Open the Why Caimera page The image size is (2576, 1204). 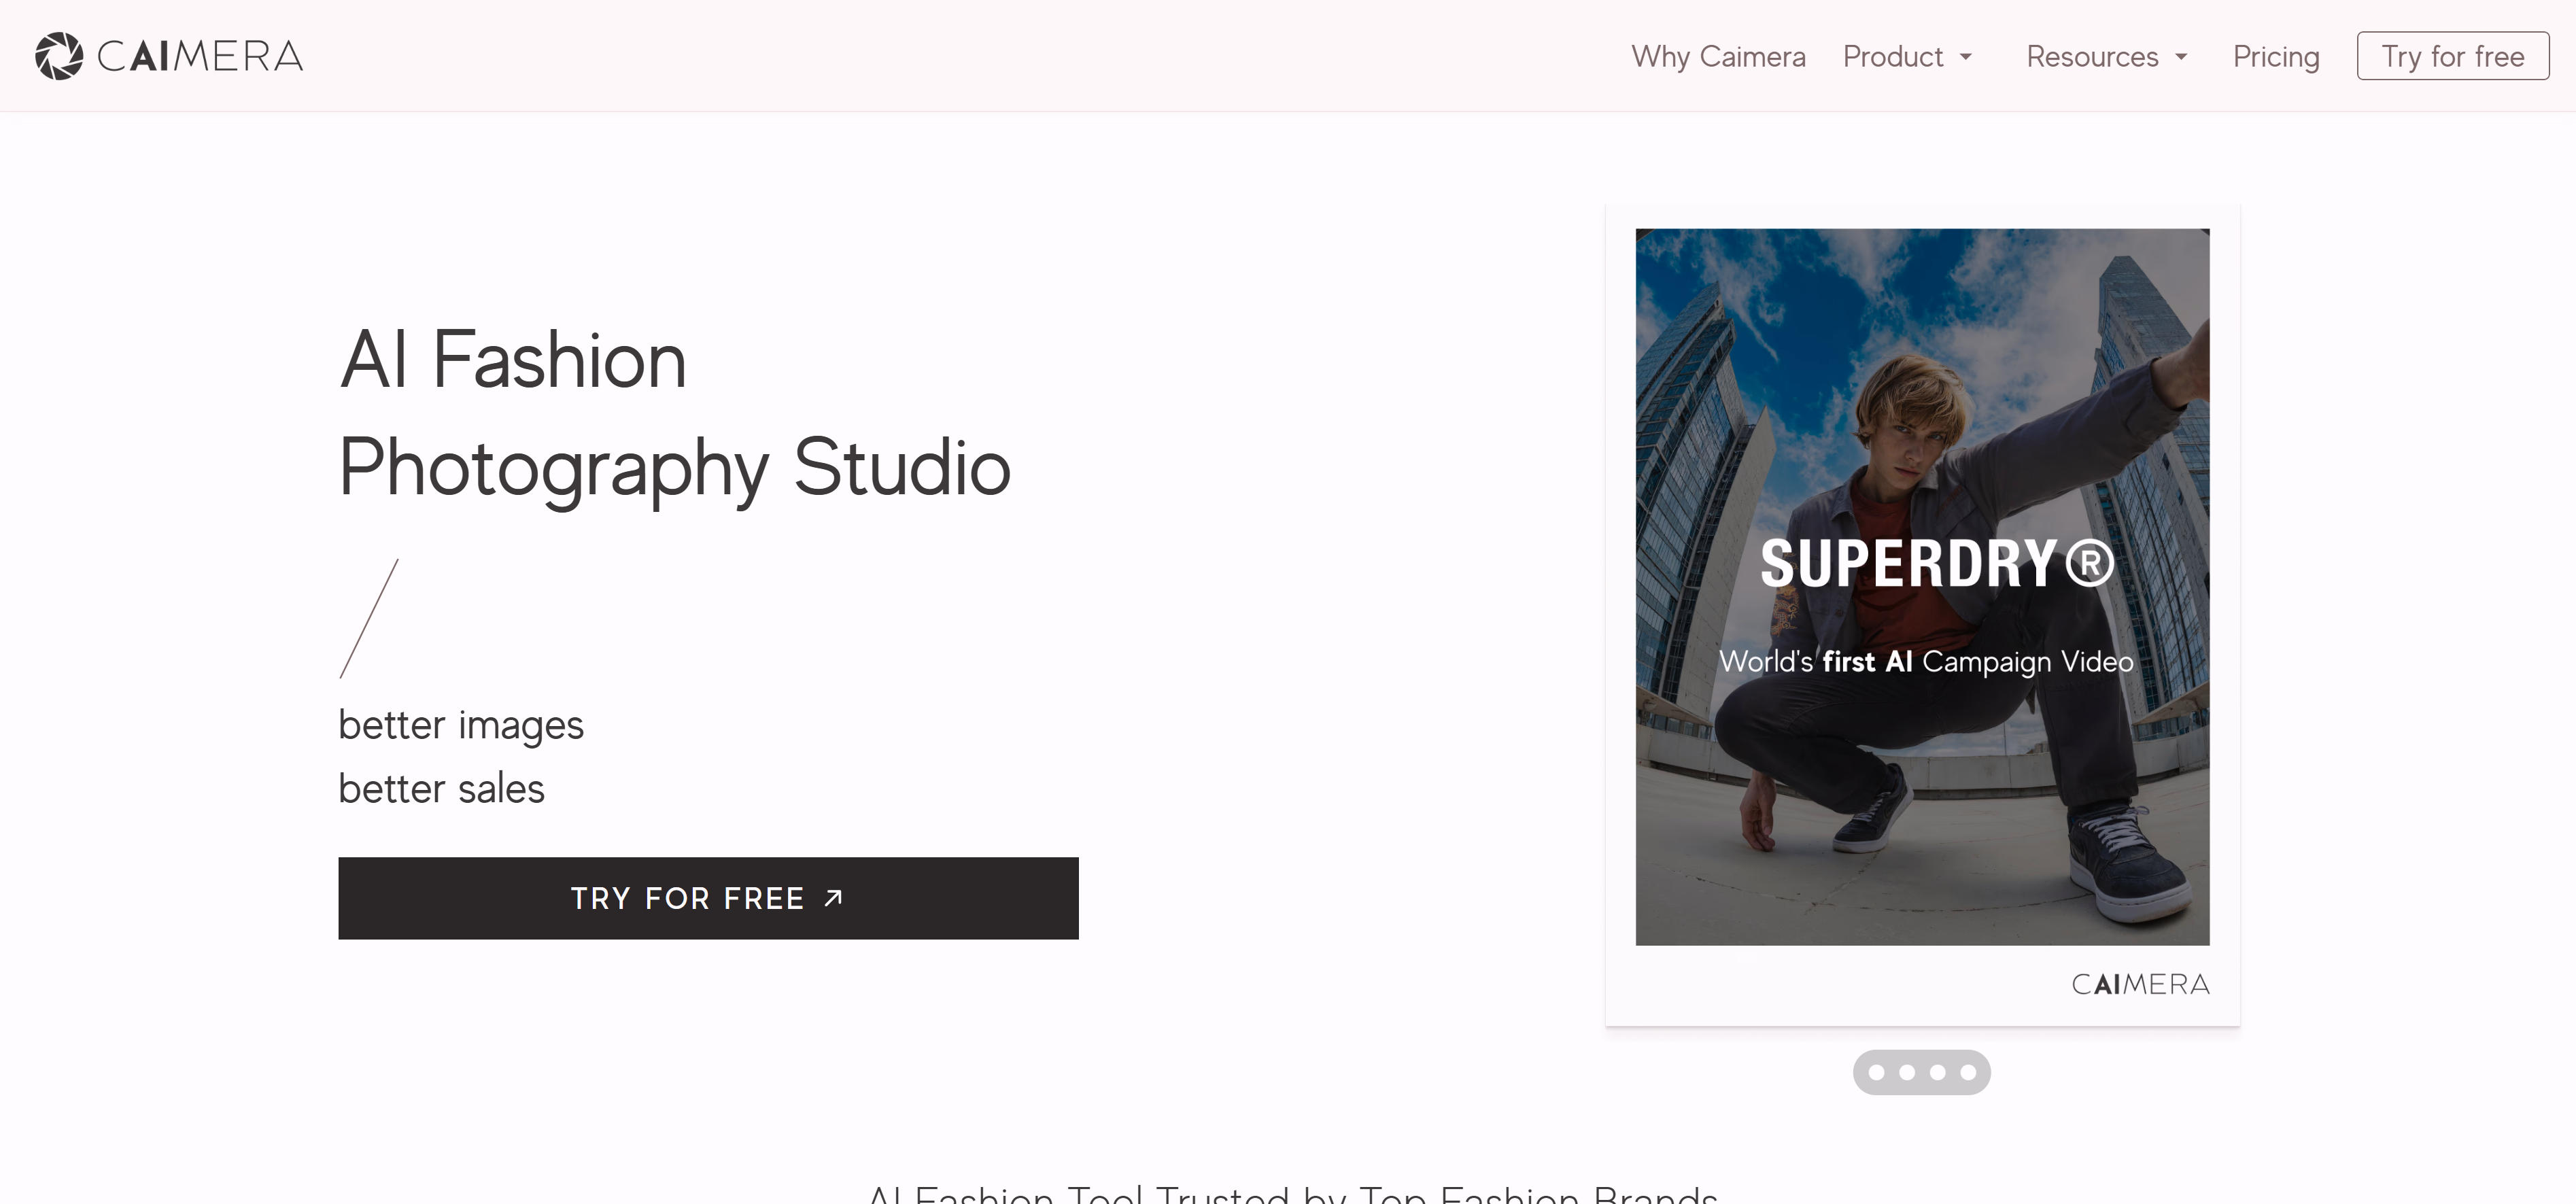(x=1718, y=56)
